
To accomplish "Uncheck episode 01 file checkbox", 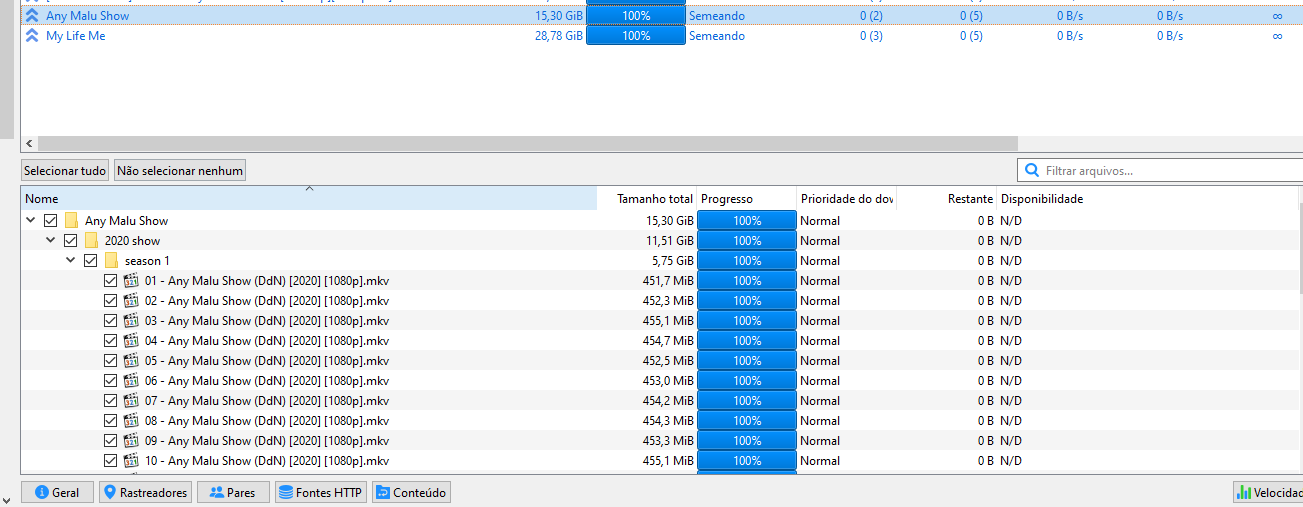I will point(111,281).
